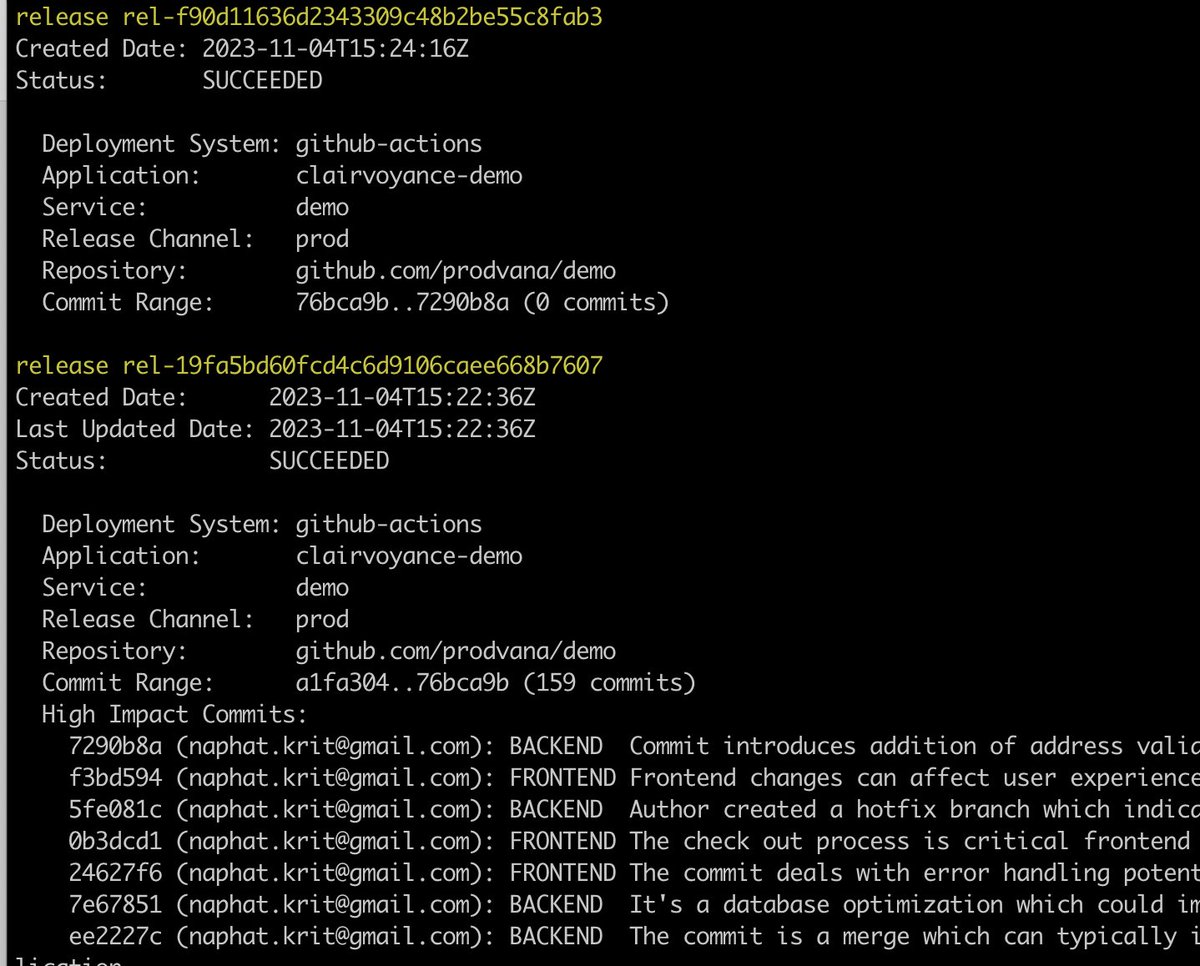The image size is (1200, 966).
Task: Click commit hash 7290b8a in the list
Action: click(x=115, y=746)
